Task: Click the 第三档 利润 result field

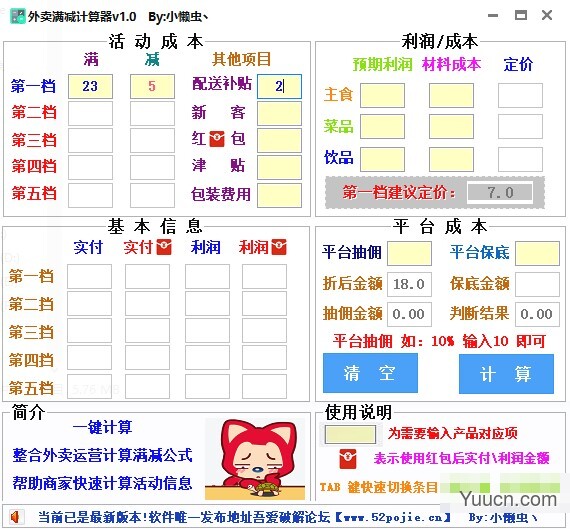Action: click(207, 331)
